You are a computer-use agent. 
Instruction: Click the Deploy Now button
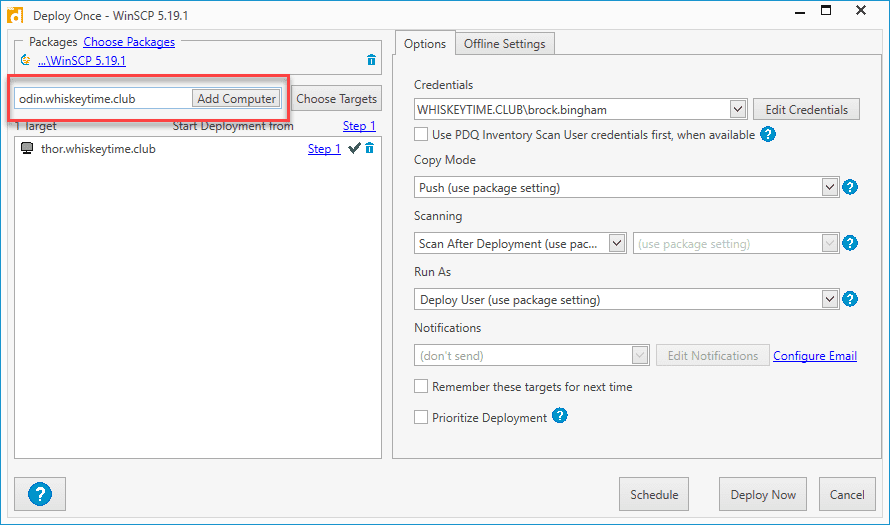point(763,494)
